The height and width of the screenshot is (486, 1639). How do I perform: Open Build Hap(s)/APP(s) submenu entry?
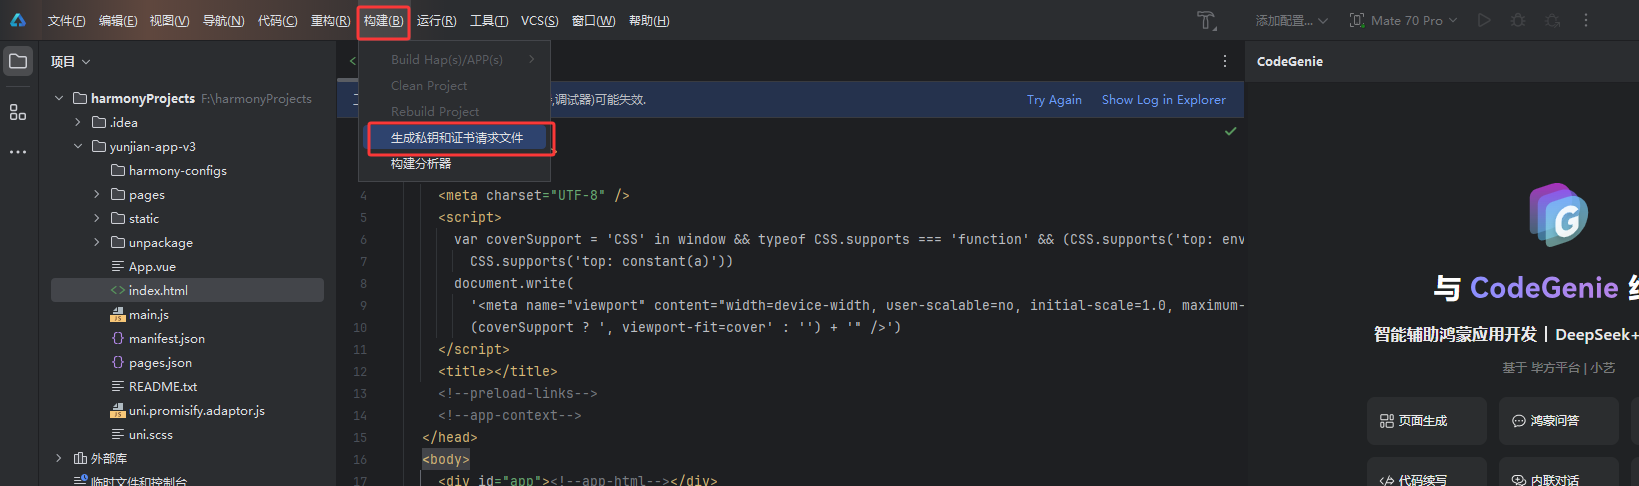[x=455, y=60]
